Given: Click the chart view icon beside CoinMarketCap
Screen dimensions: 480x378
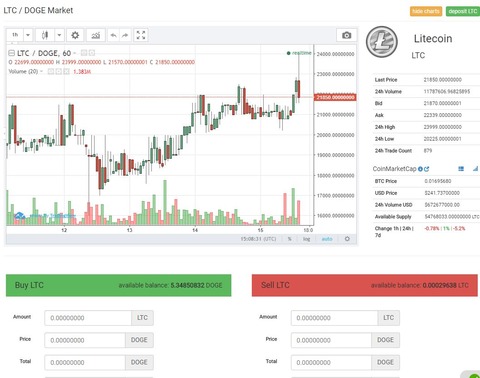Looking at the screenshot, I should pos(475,169).
